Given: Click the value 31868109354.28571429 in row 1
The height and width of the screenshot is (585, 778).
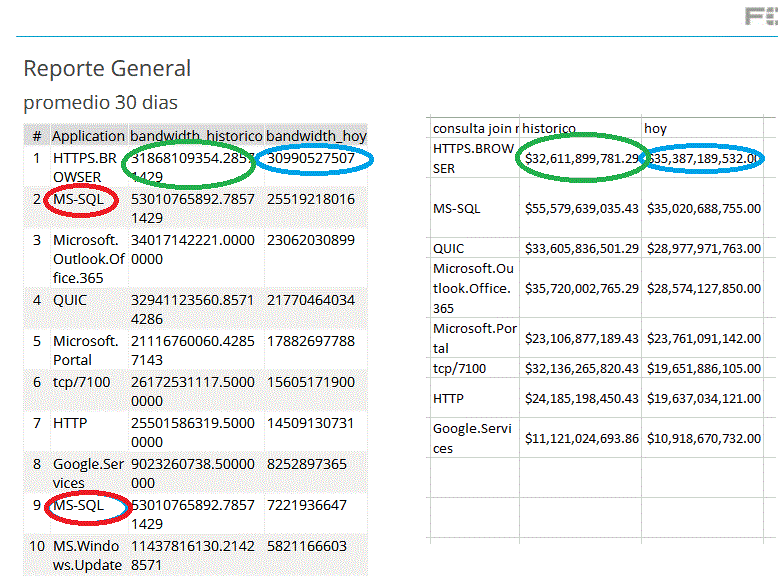Looking at the screenshot, I should 193,168.
